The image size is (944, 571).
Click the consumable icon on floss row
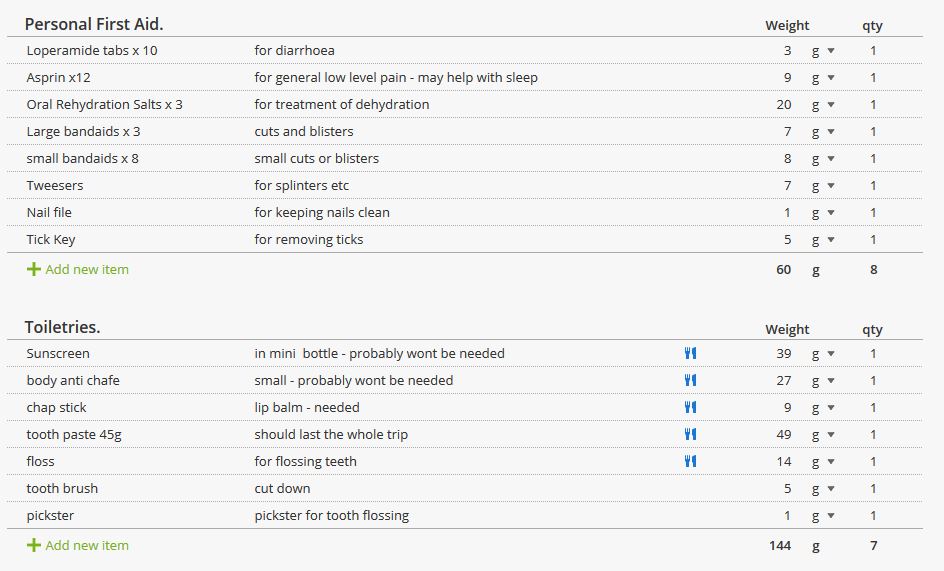pos(690,461)
